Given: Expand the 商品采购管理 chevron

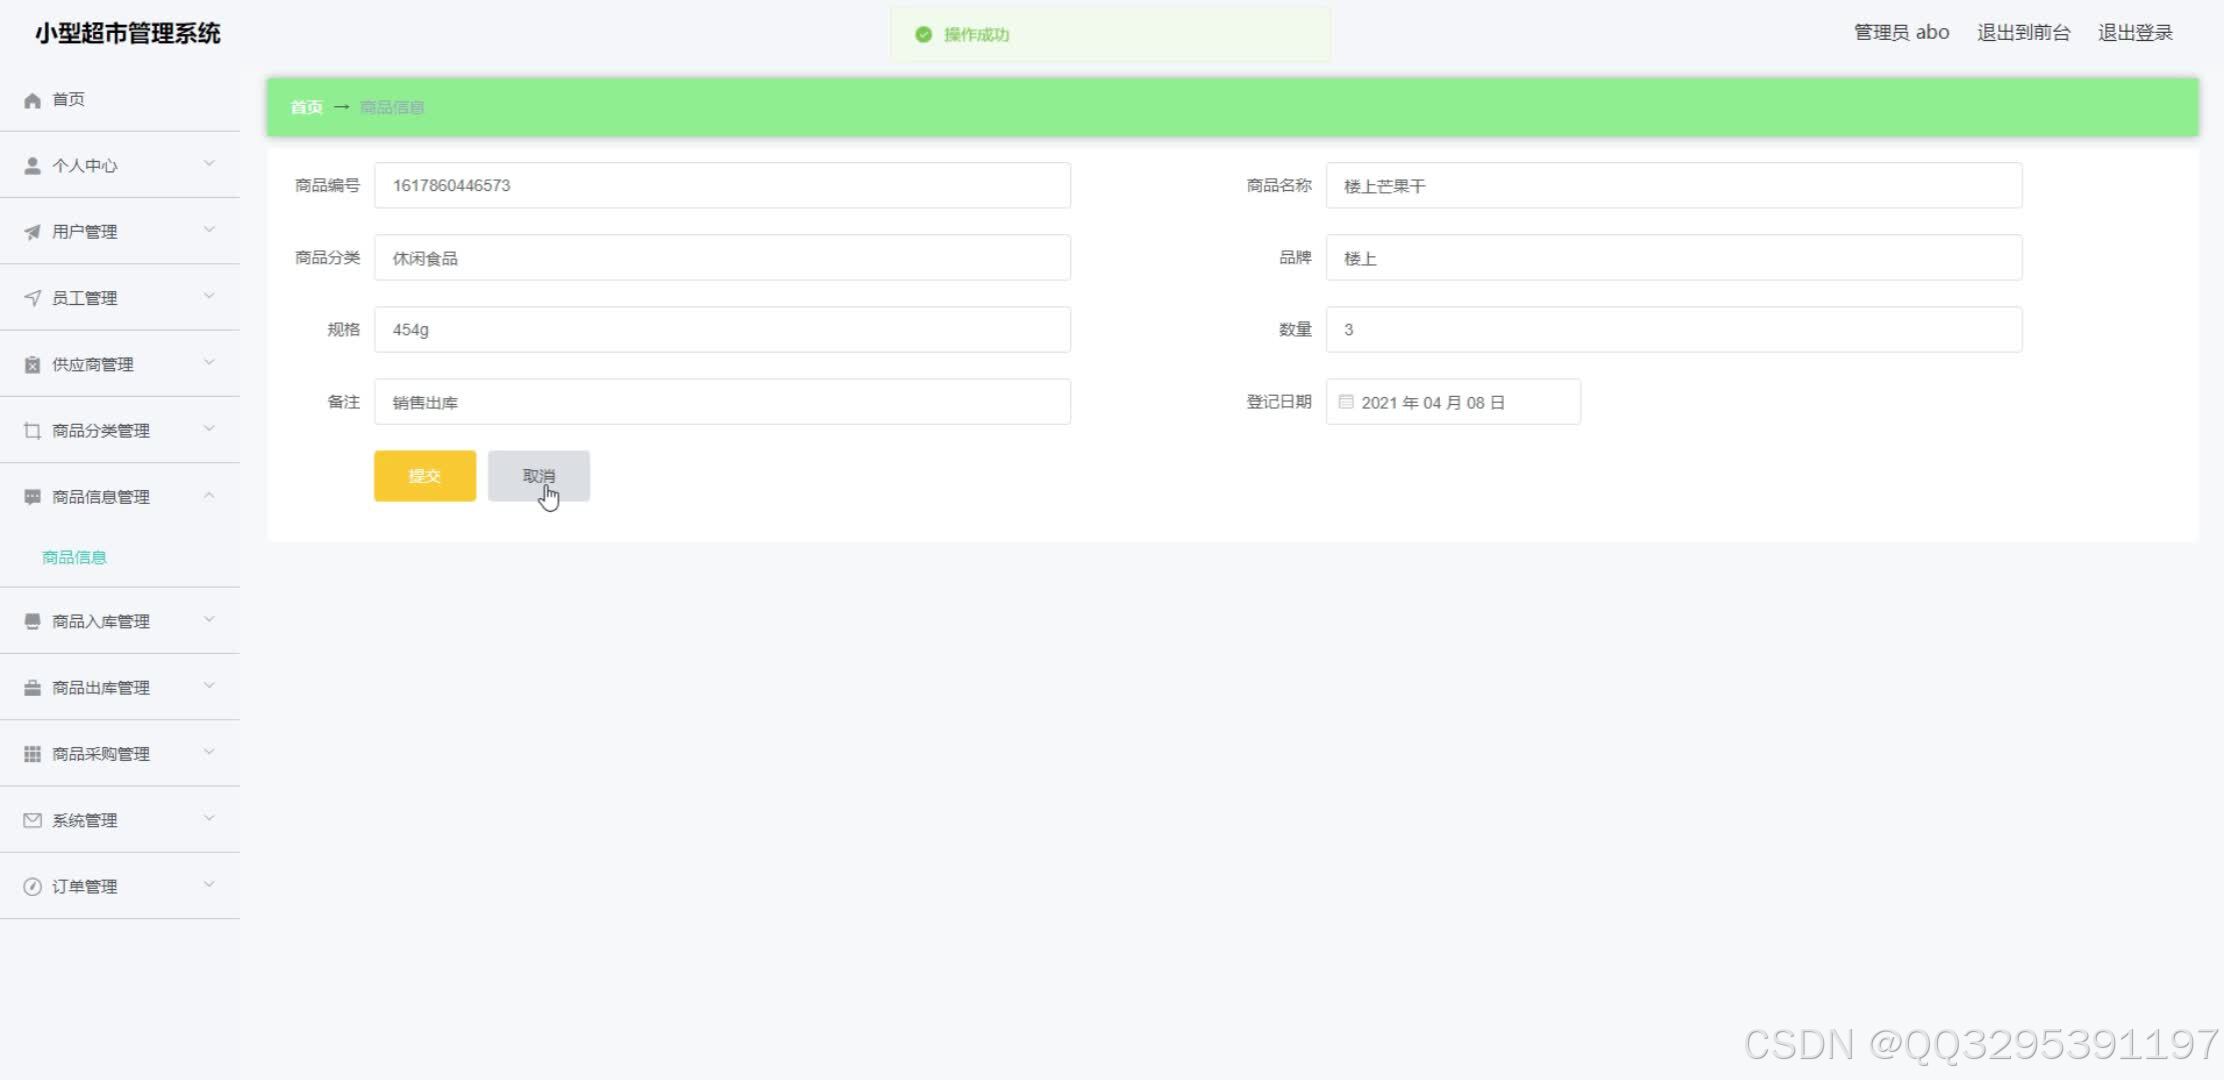Looking at the screenshot, I should pyautogui.click(x=209, y=752).
